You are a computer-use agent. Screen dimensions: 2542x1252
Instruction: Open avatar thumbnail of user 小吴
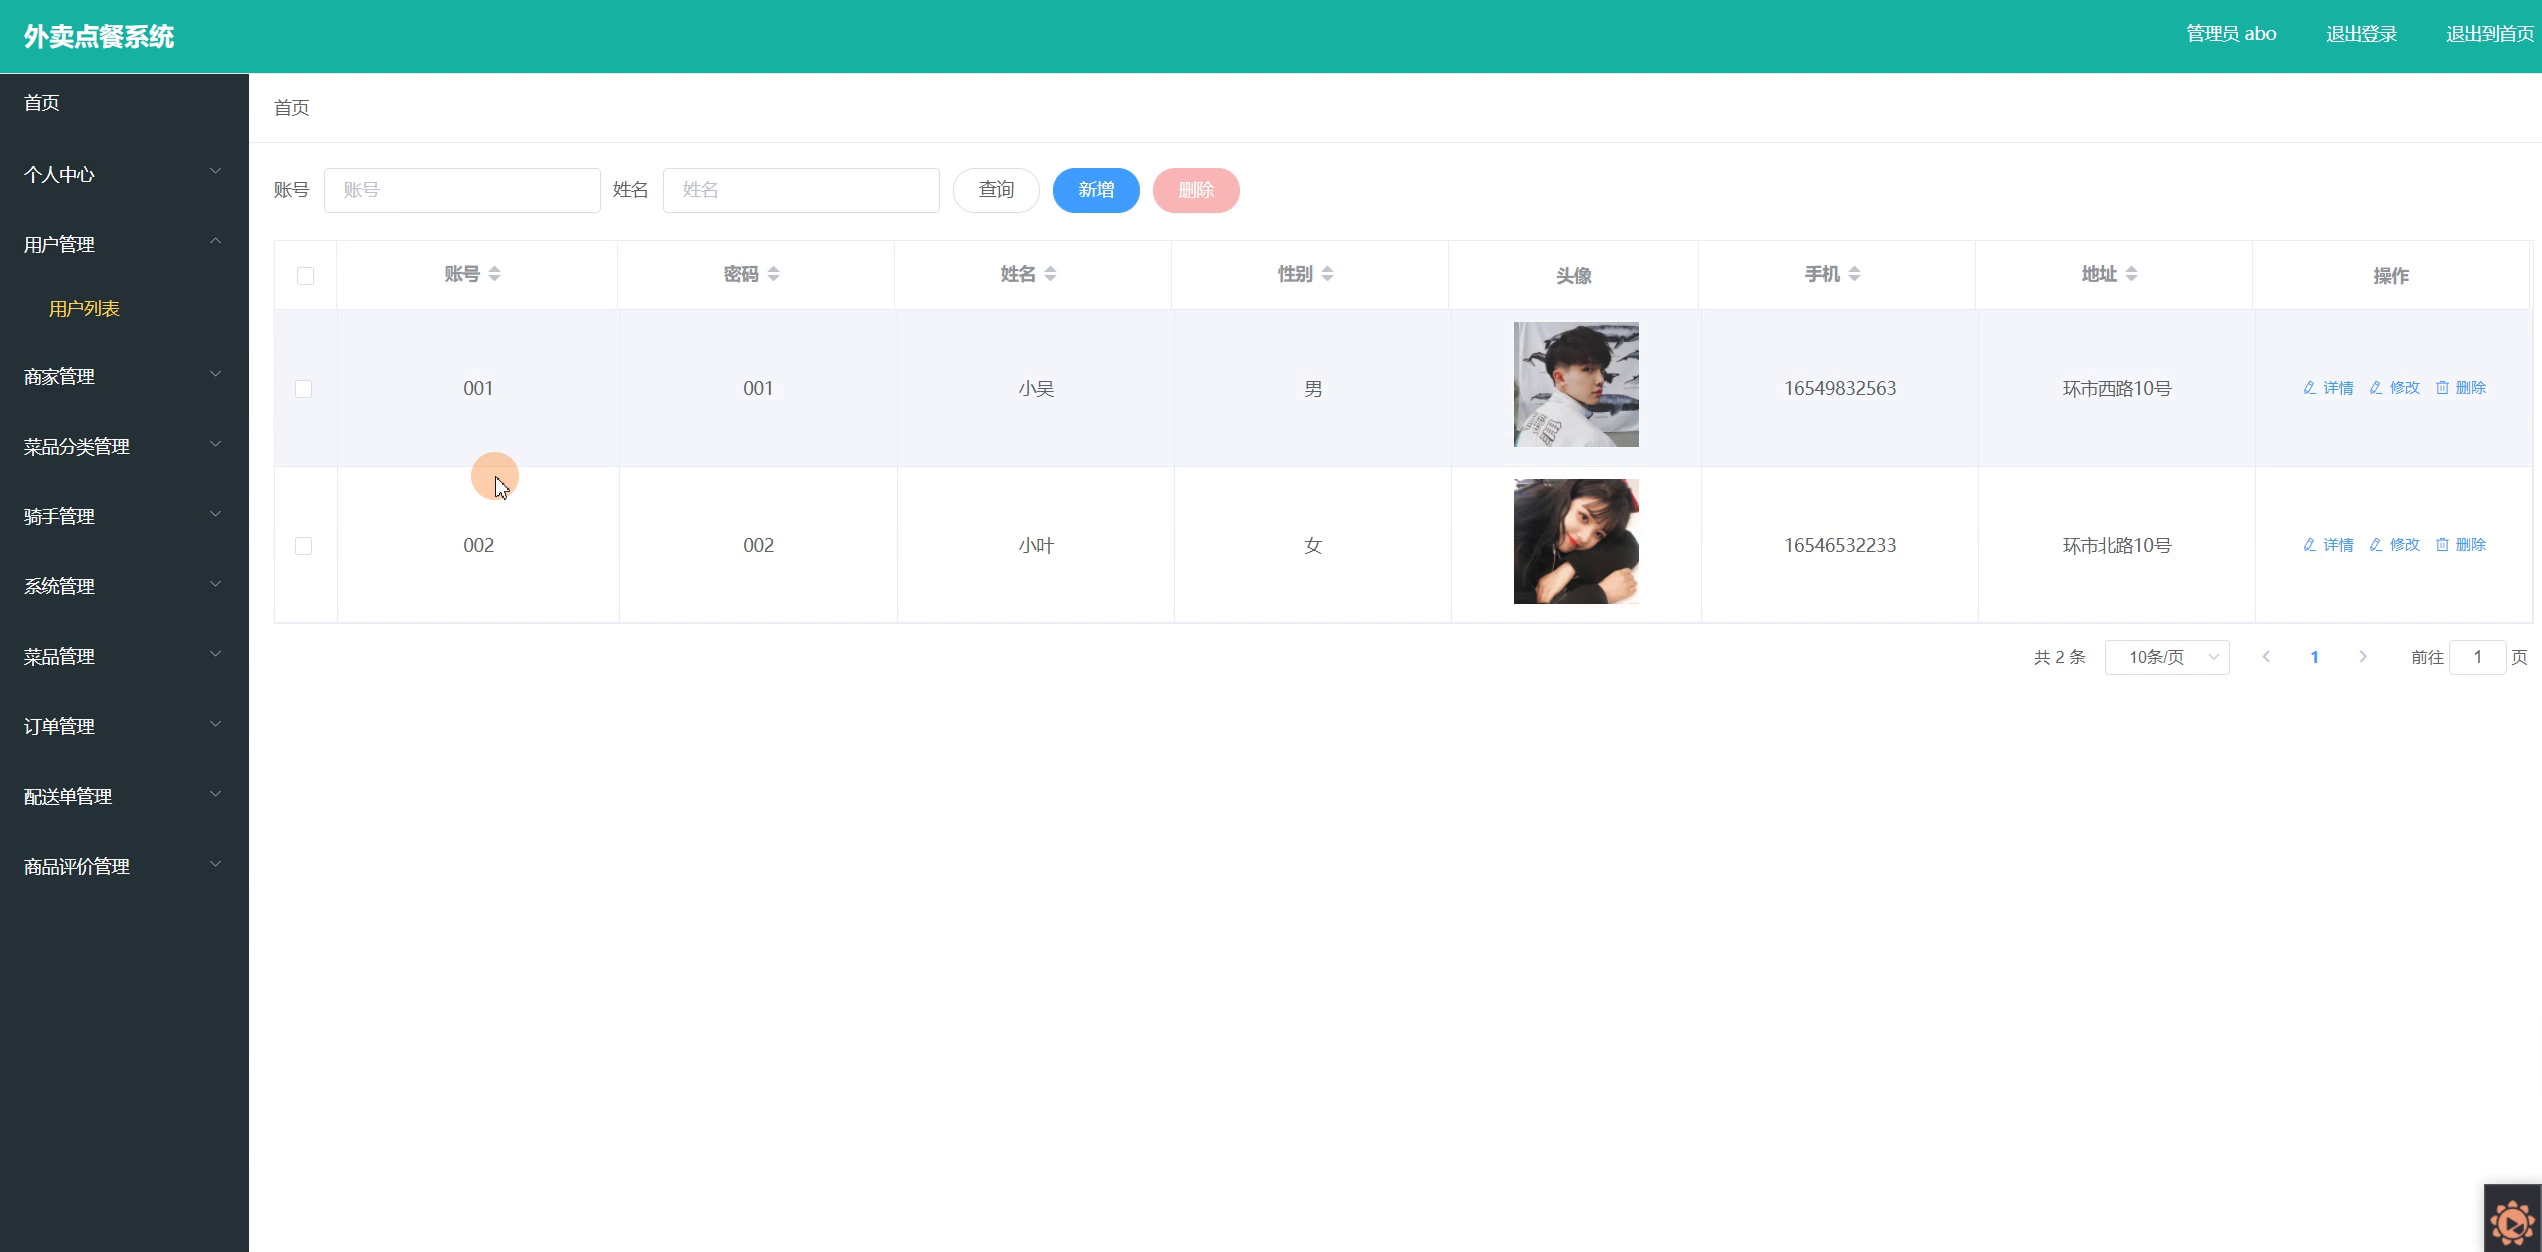(1576, 384)
